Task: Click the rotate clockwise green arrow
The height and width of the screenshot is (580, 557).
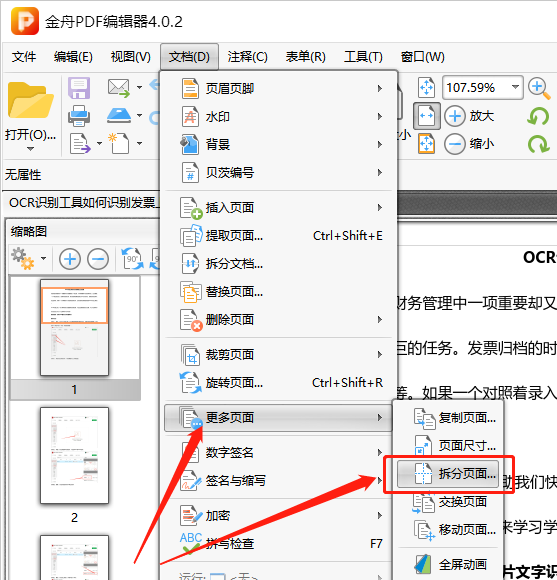Action: pyautogui.click(x=538, y=144)
